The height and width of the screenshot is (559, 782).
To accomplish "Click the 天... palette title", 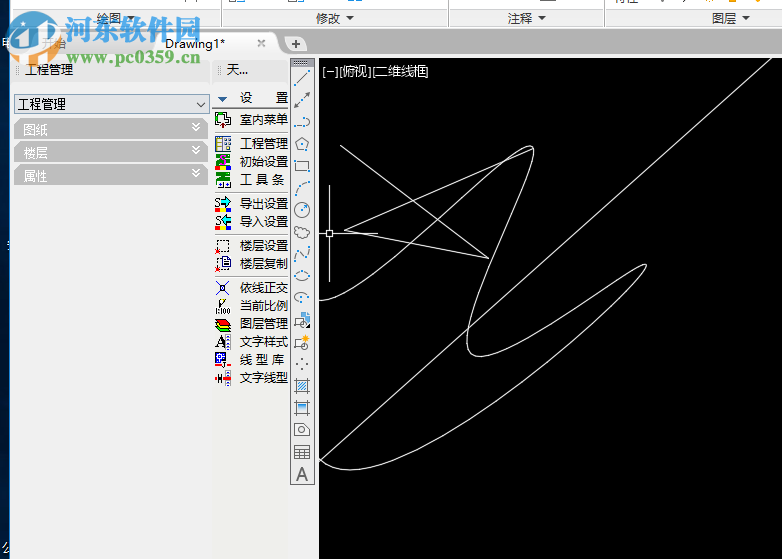I will coord(237,70).
